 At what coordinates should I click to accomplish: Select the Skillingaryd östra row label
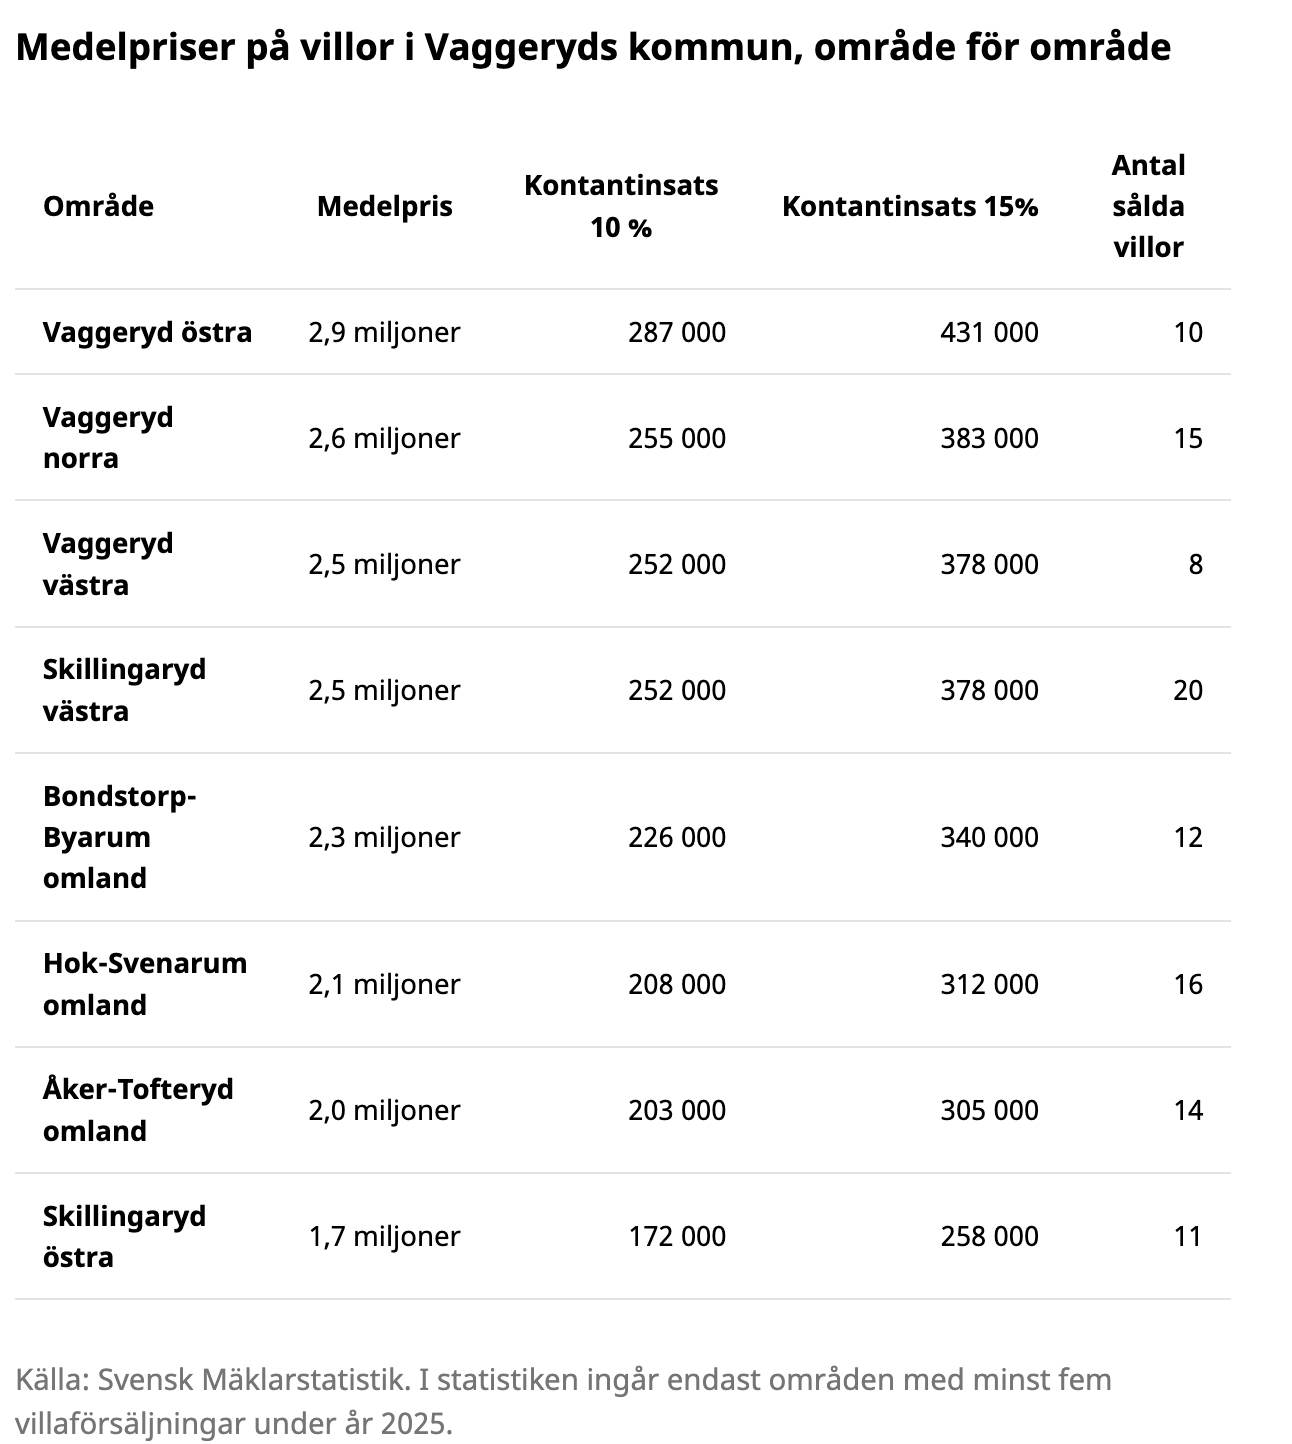(x=124, y=1236)
